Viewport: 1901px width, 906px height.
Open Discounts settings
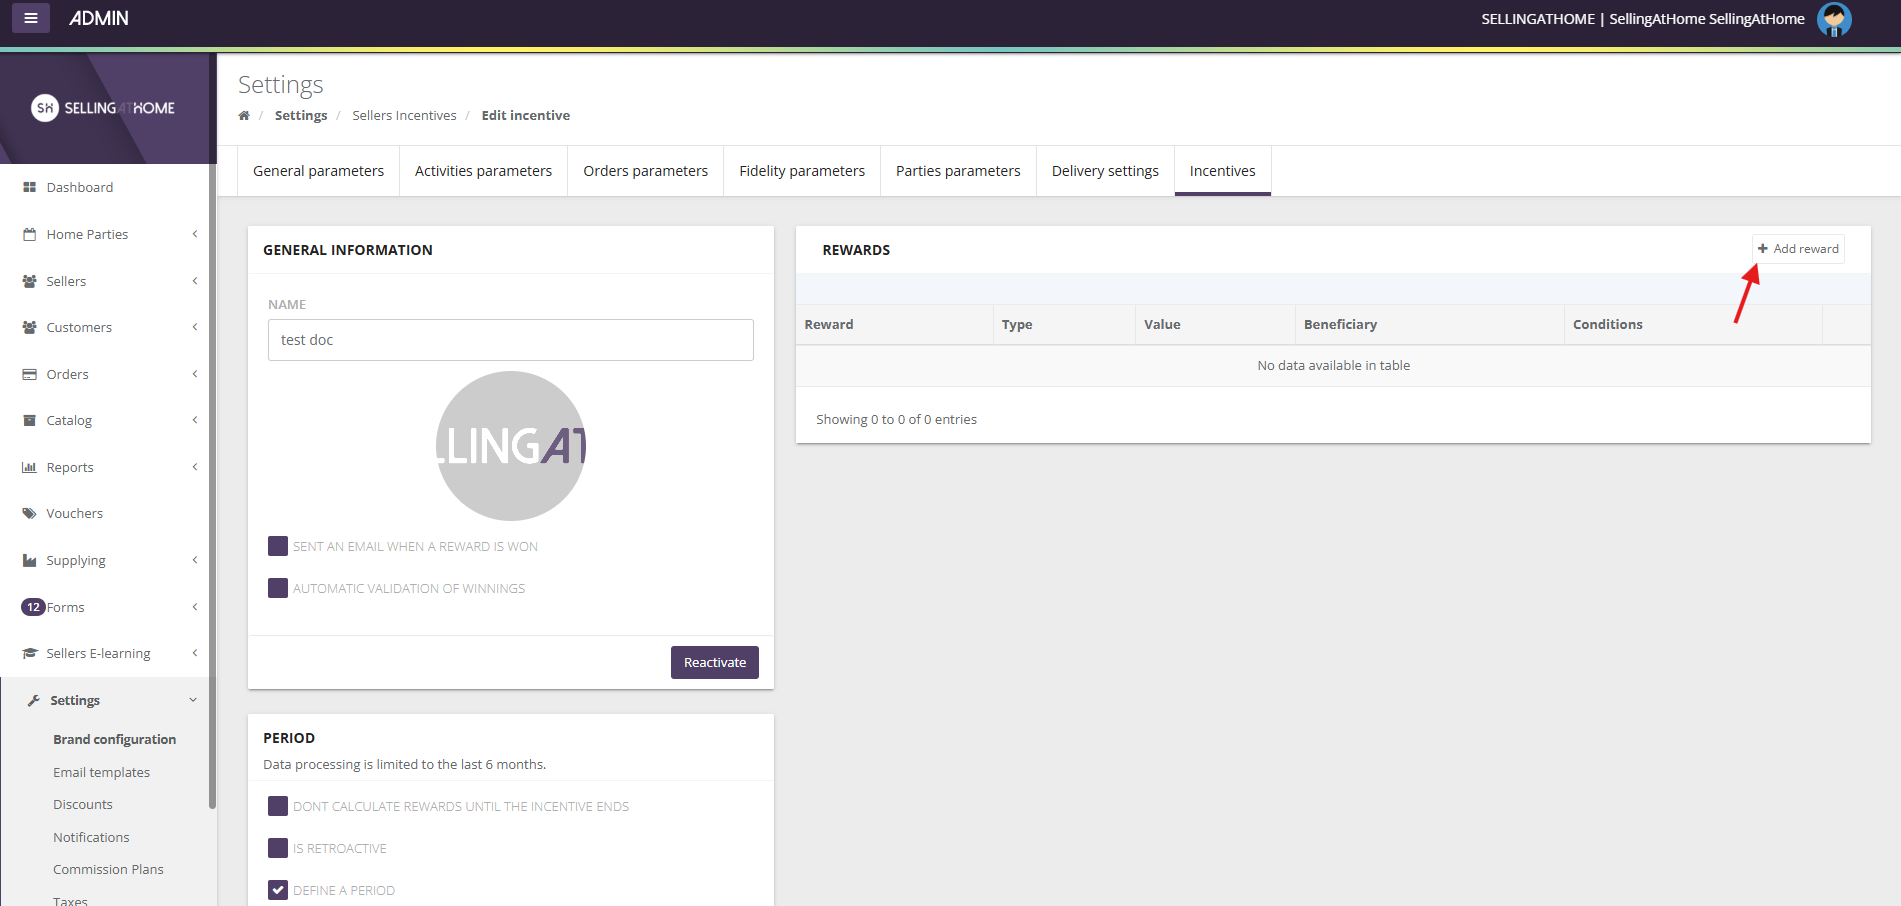(x=83, y=804)
